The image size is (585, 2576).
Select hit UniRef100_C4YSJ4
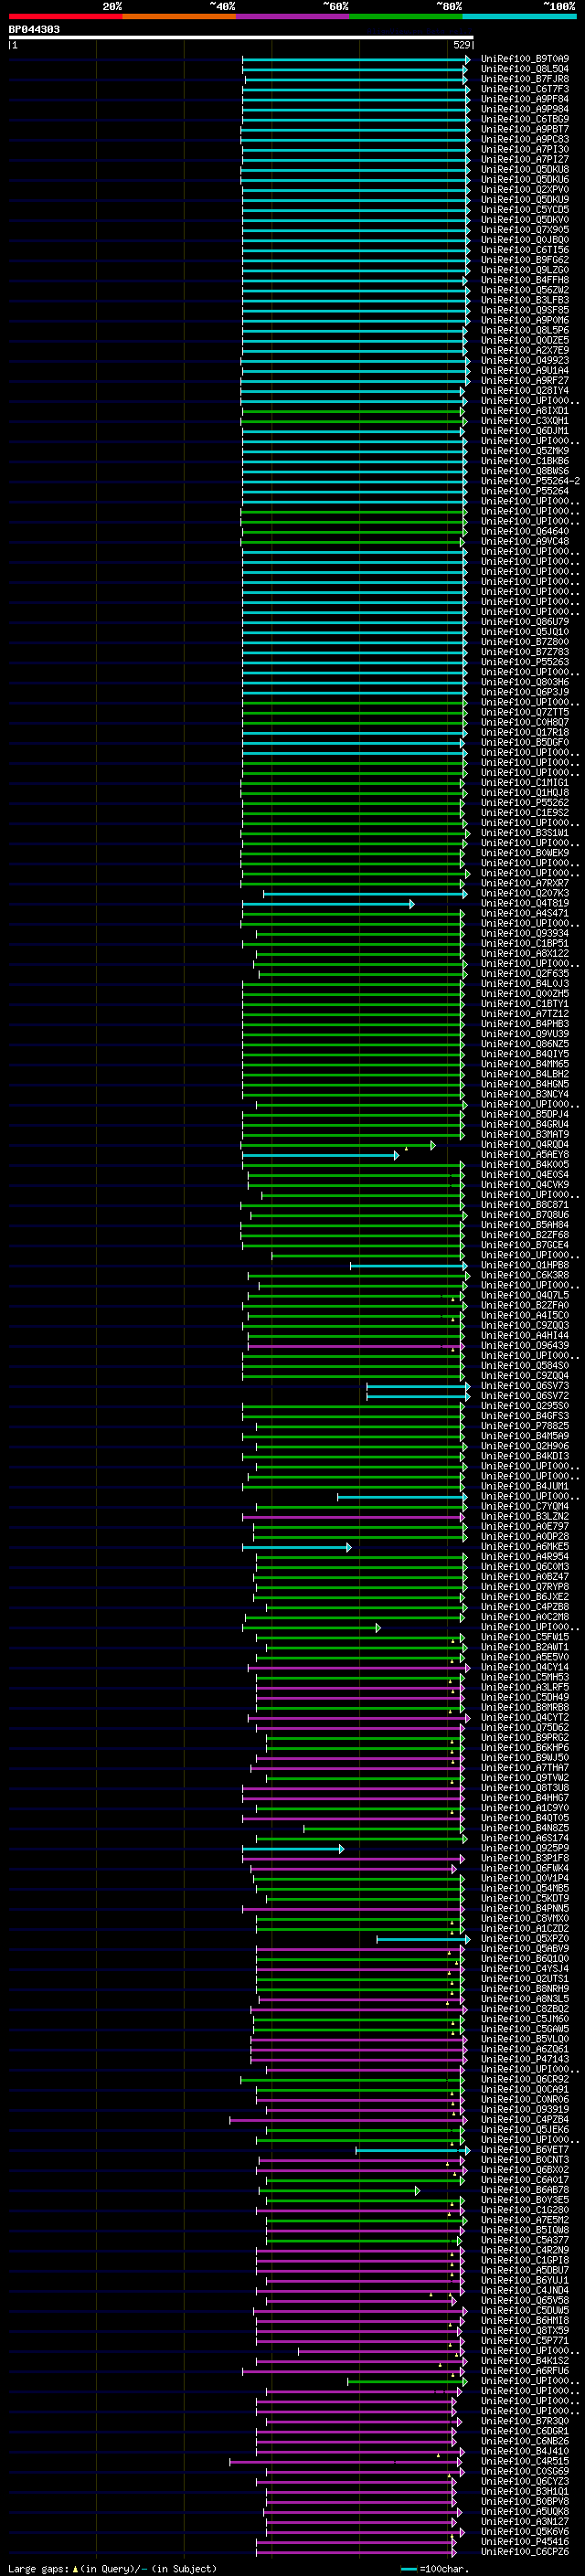(x=525, y=1969)
